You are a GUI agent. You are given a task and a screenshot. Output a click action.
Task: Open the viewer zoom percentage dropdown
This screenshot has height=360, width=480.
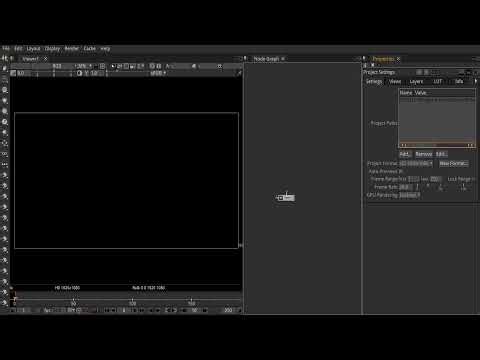click(x=84, y=66)
